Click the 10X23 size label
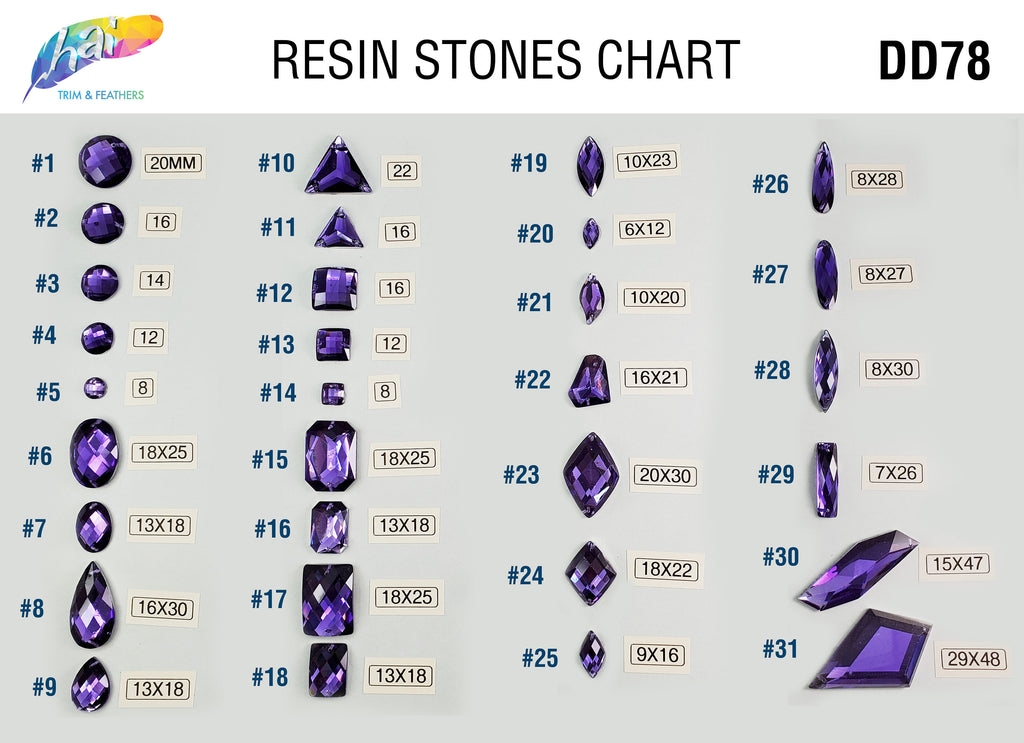Screen dimensions: 1024x743 point(647,161)
